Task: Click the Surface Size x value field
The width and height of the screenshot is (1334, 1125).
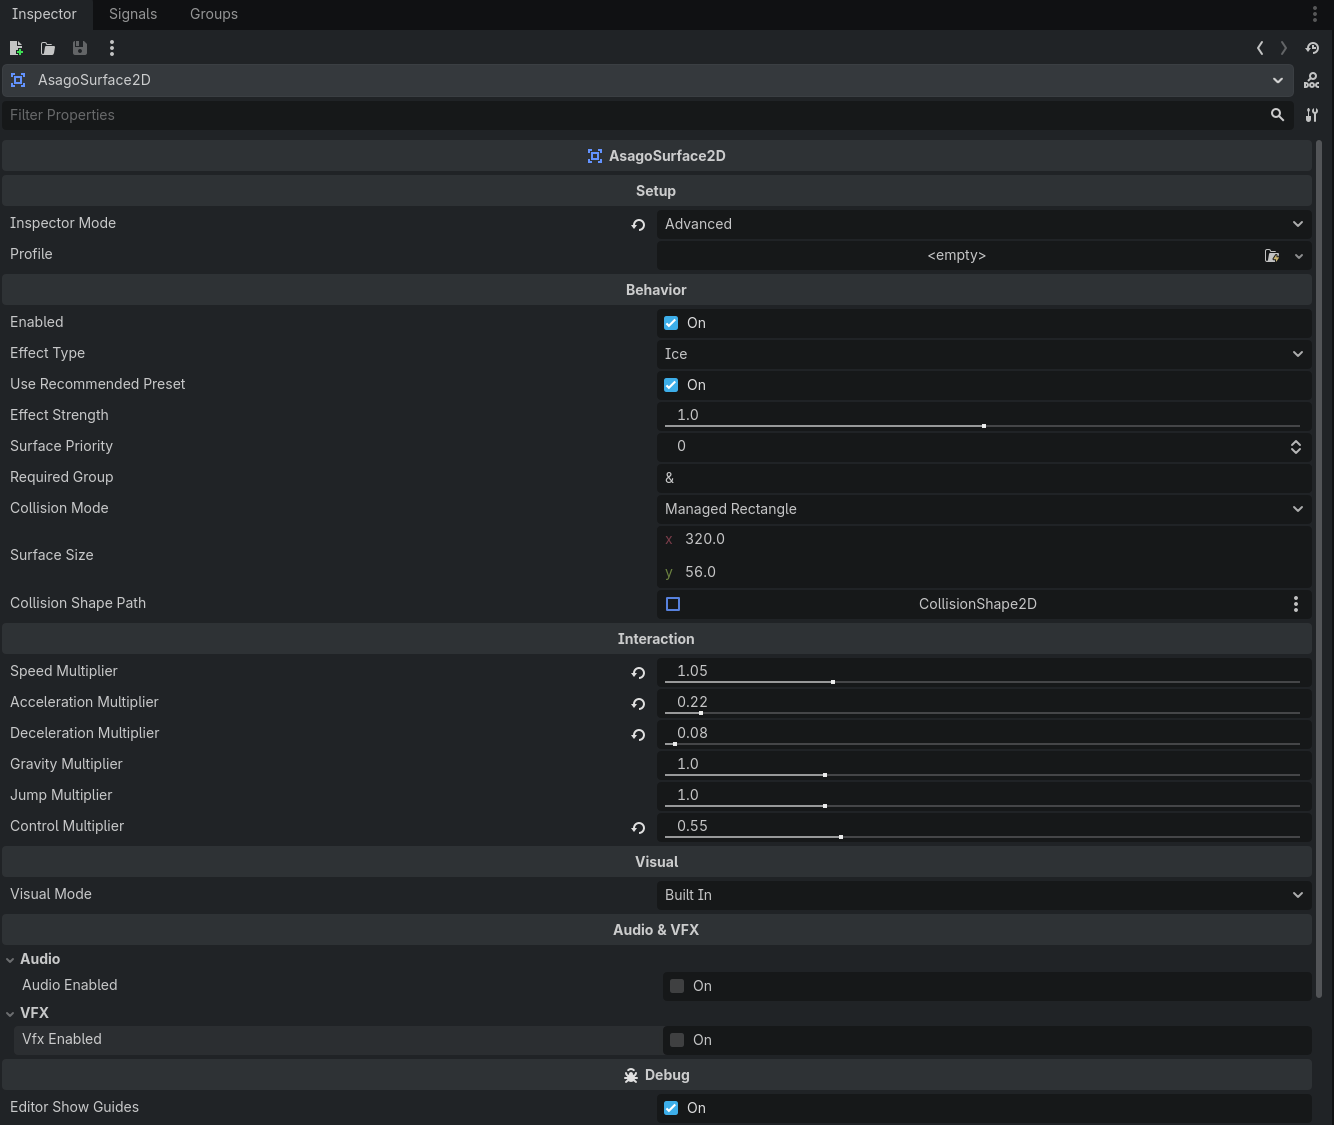Action: pyautogui.click(x=984, y=539)
